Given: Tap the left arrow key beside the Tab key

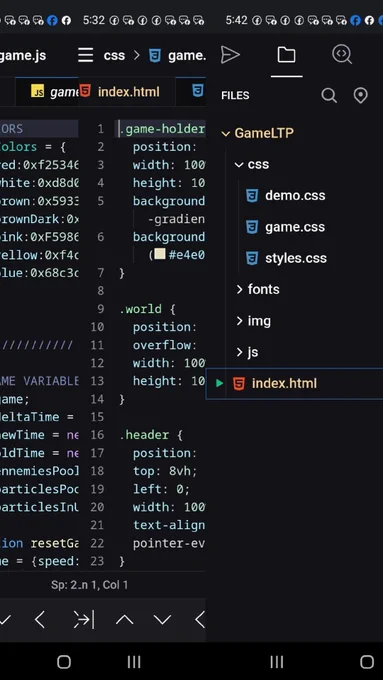Looking at the screenshot, I should pos(40,620).
